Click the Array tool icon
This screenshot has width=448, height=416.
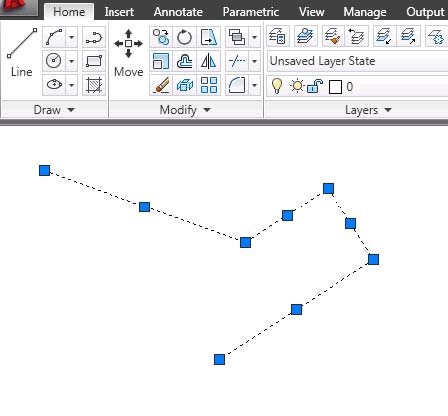pyautogui.click(x=209, y=85)
